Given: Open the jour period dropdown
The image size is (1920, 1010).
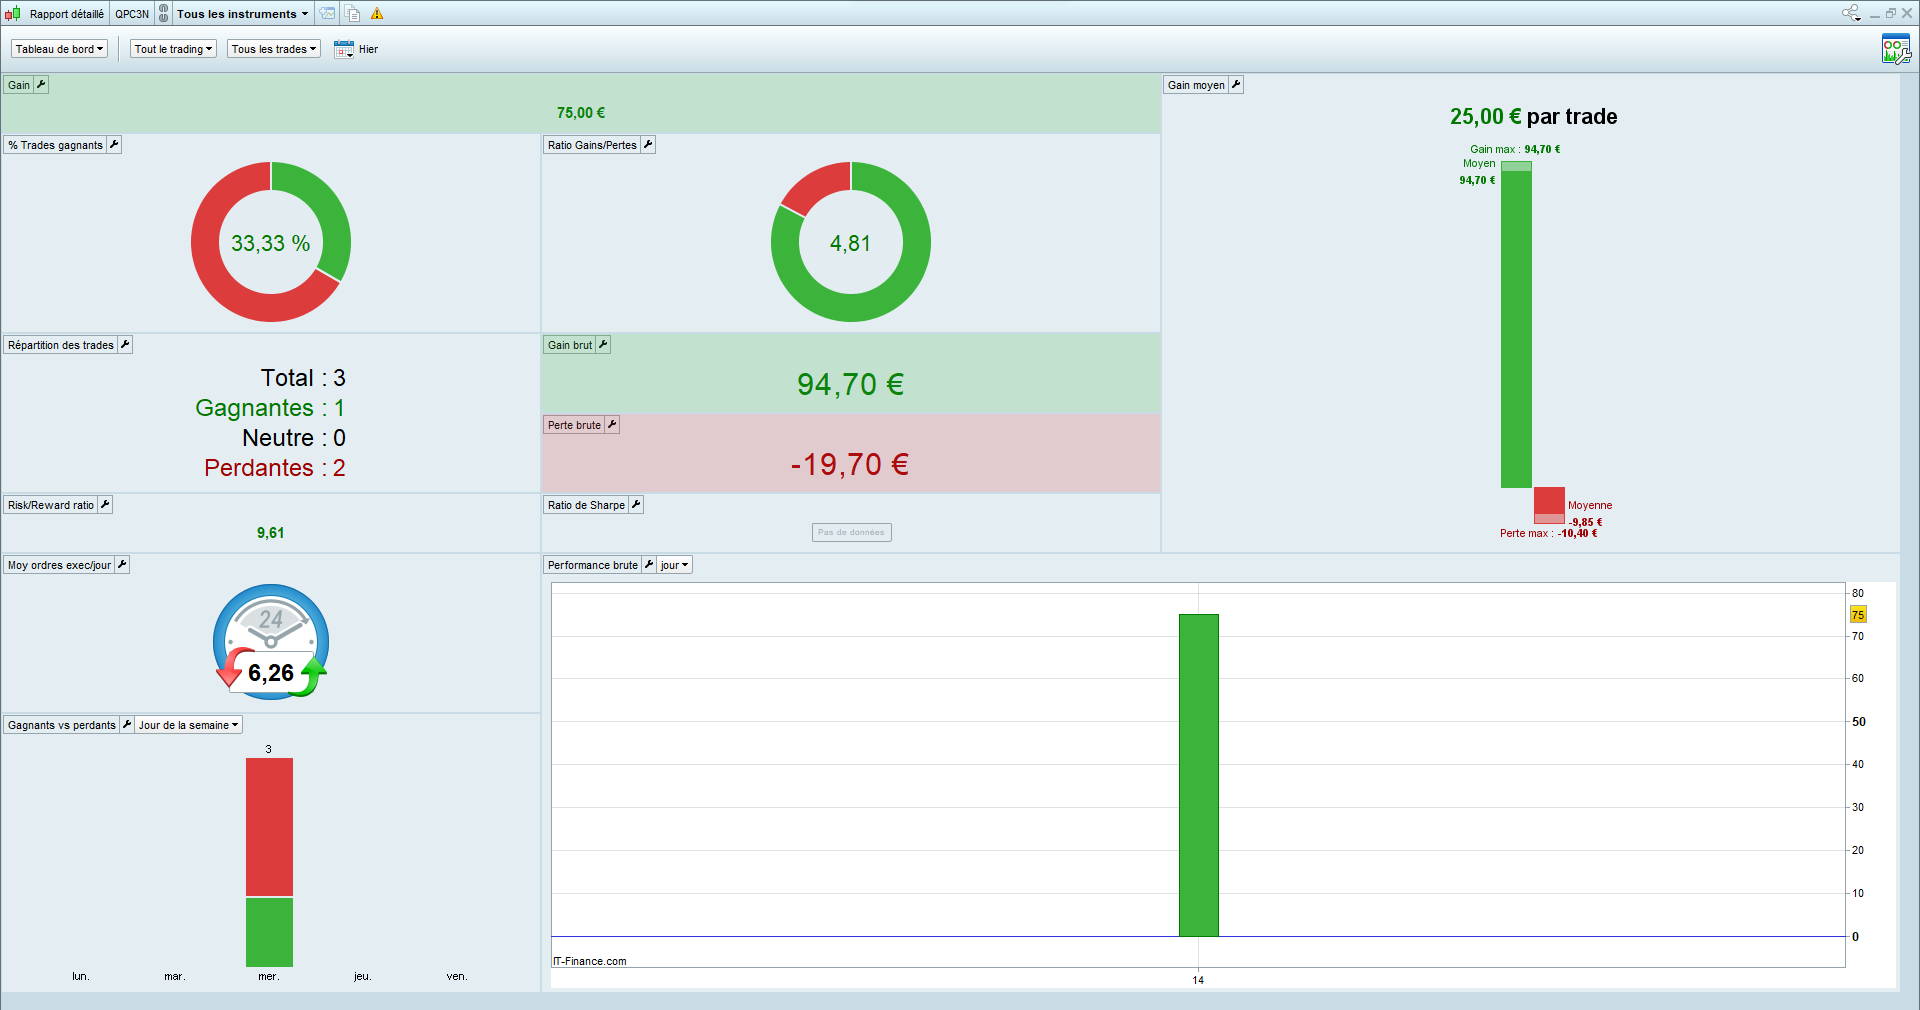Looking at the screenshot, I should pyautogui.click(x=675, y=565).
